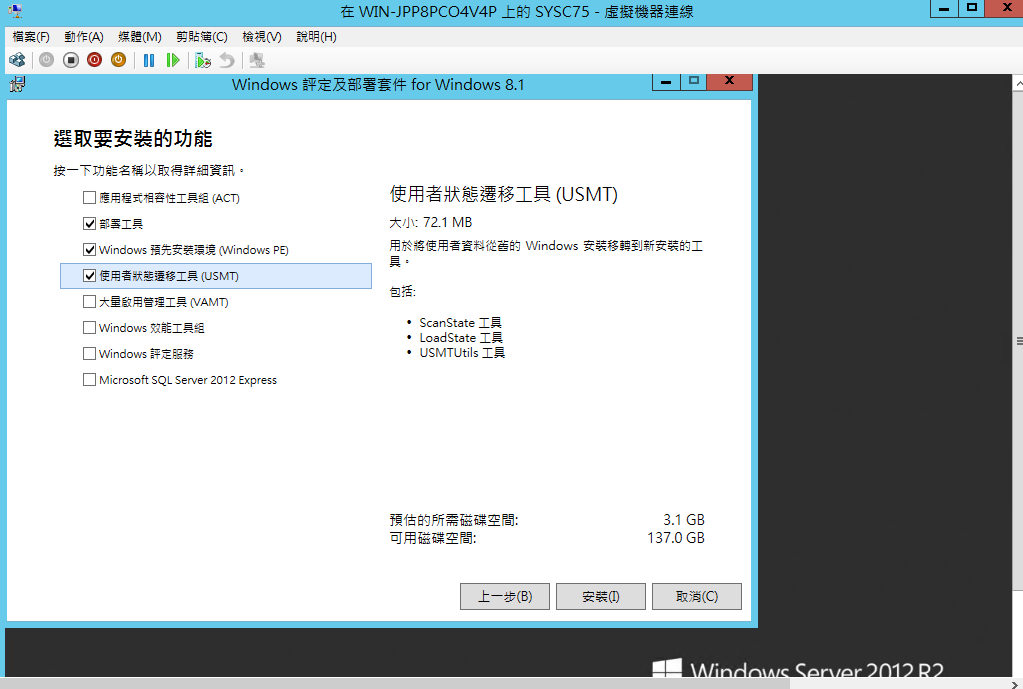Viewport: 1023px width, 689px height.
Task: Save VM state with the orange power icon
Action: coord(118,61)
